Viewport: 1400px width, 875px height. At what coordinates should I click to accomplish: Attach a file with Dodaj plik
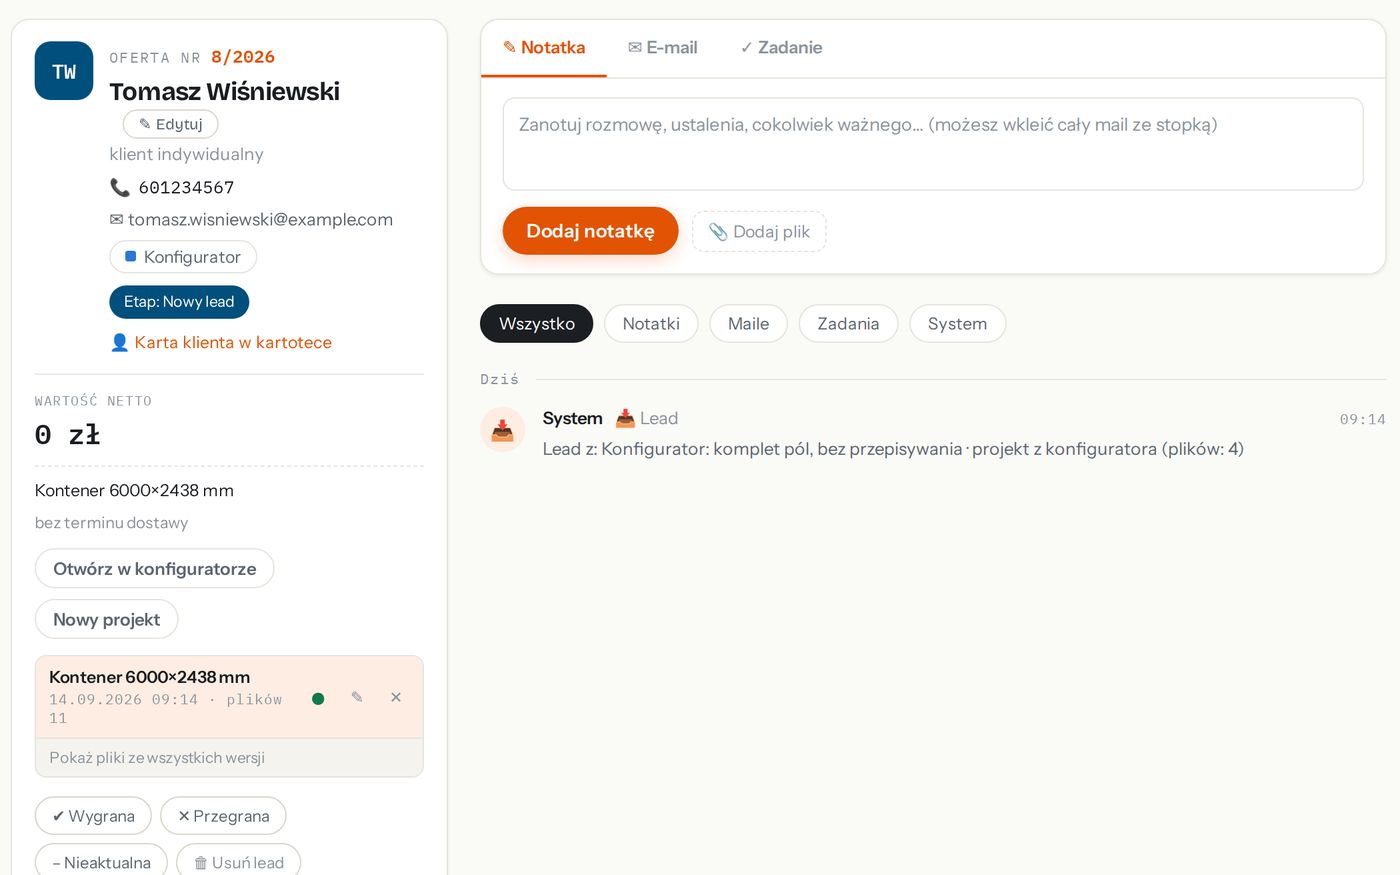point(759,231)
